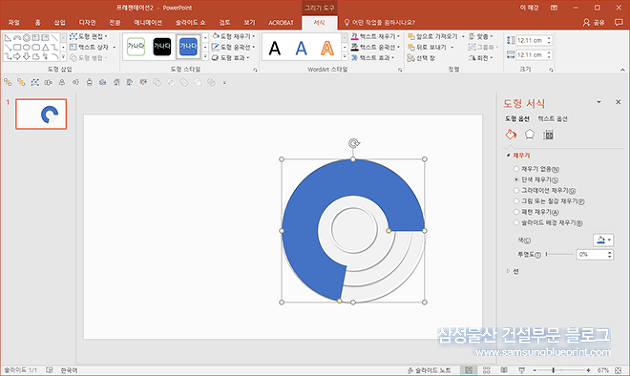Click the Effects pentagon icon
Screen dimensions: 630x376
pos(530,135)
